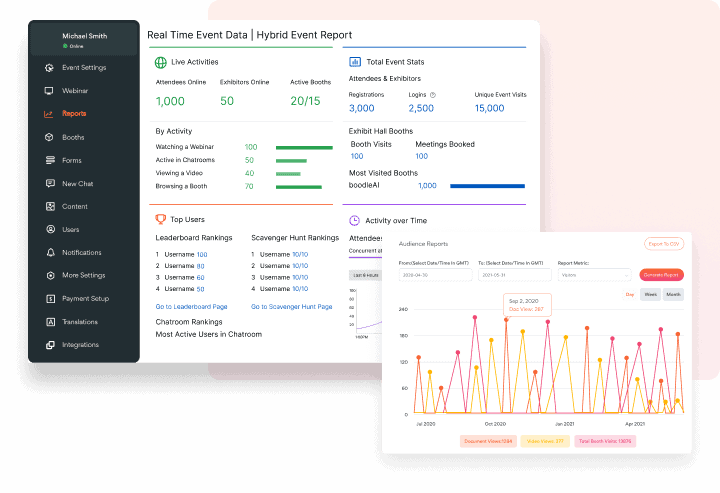Select the Translations icon
Image resolution: width=720 pixels, height=493 pixels.
coord(50,322)
